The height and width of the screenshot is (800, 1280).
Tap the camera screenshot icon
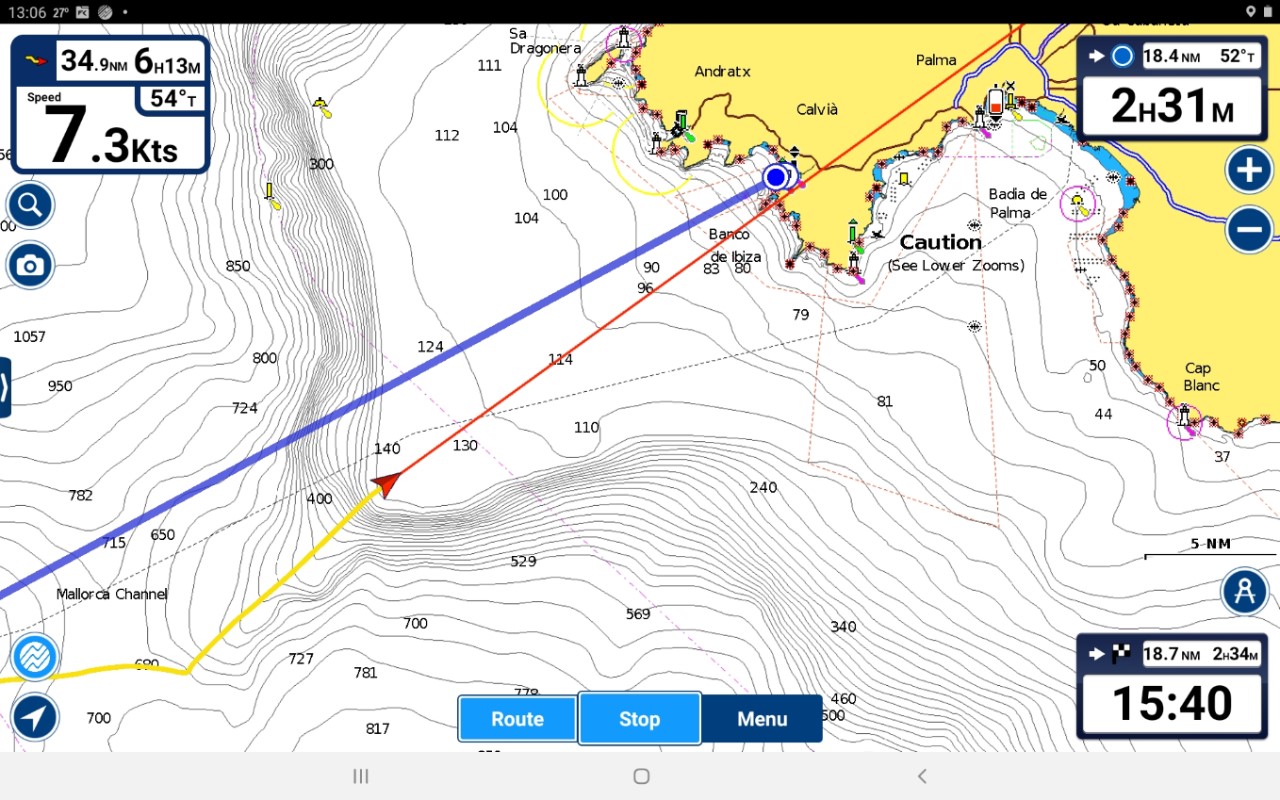[30, 265]
